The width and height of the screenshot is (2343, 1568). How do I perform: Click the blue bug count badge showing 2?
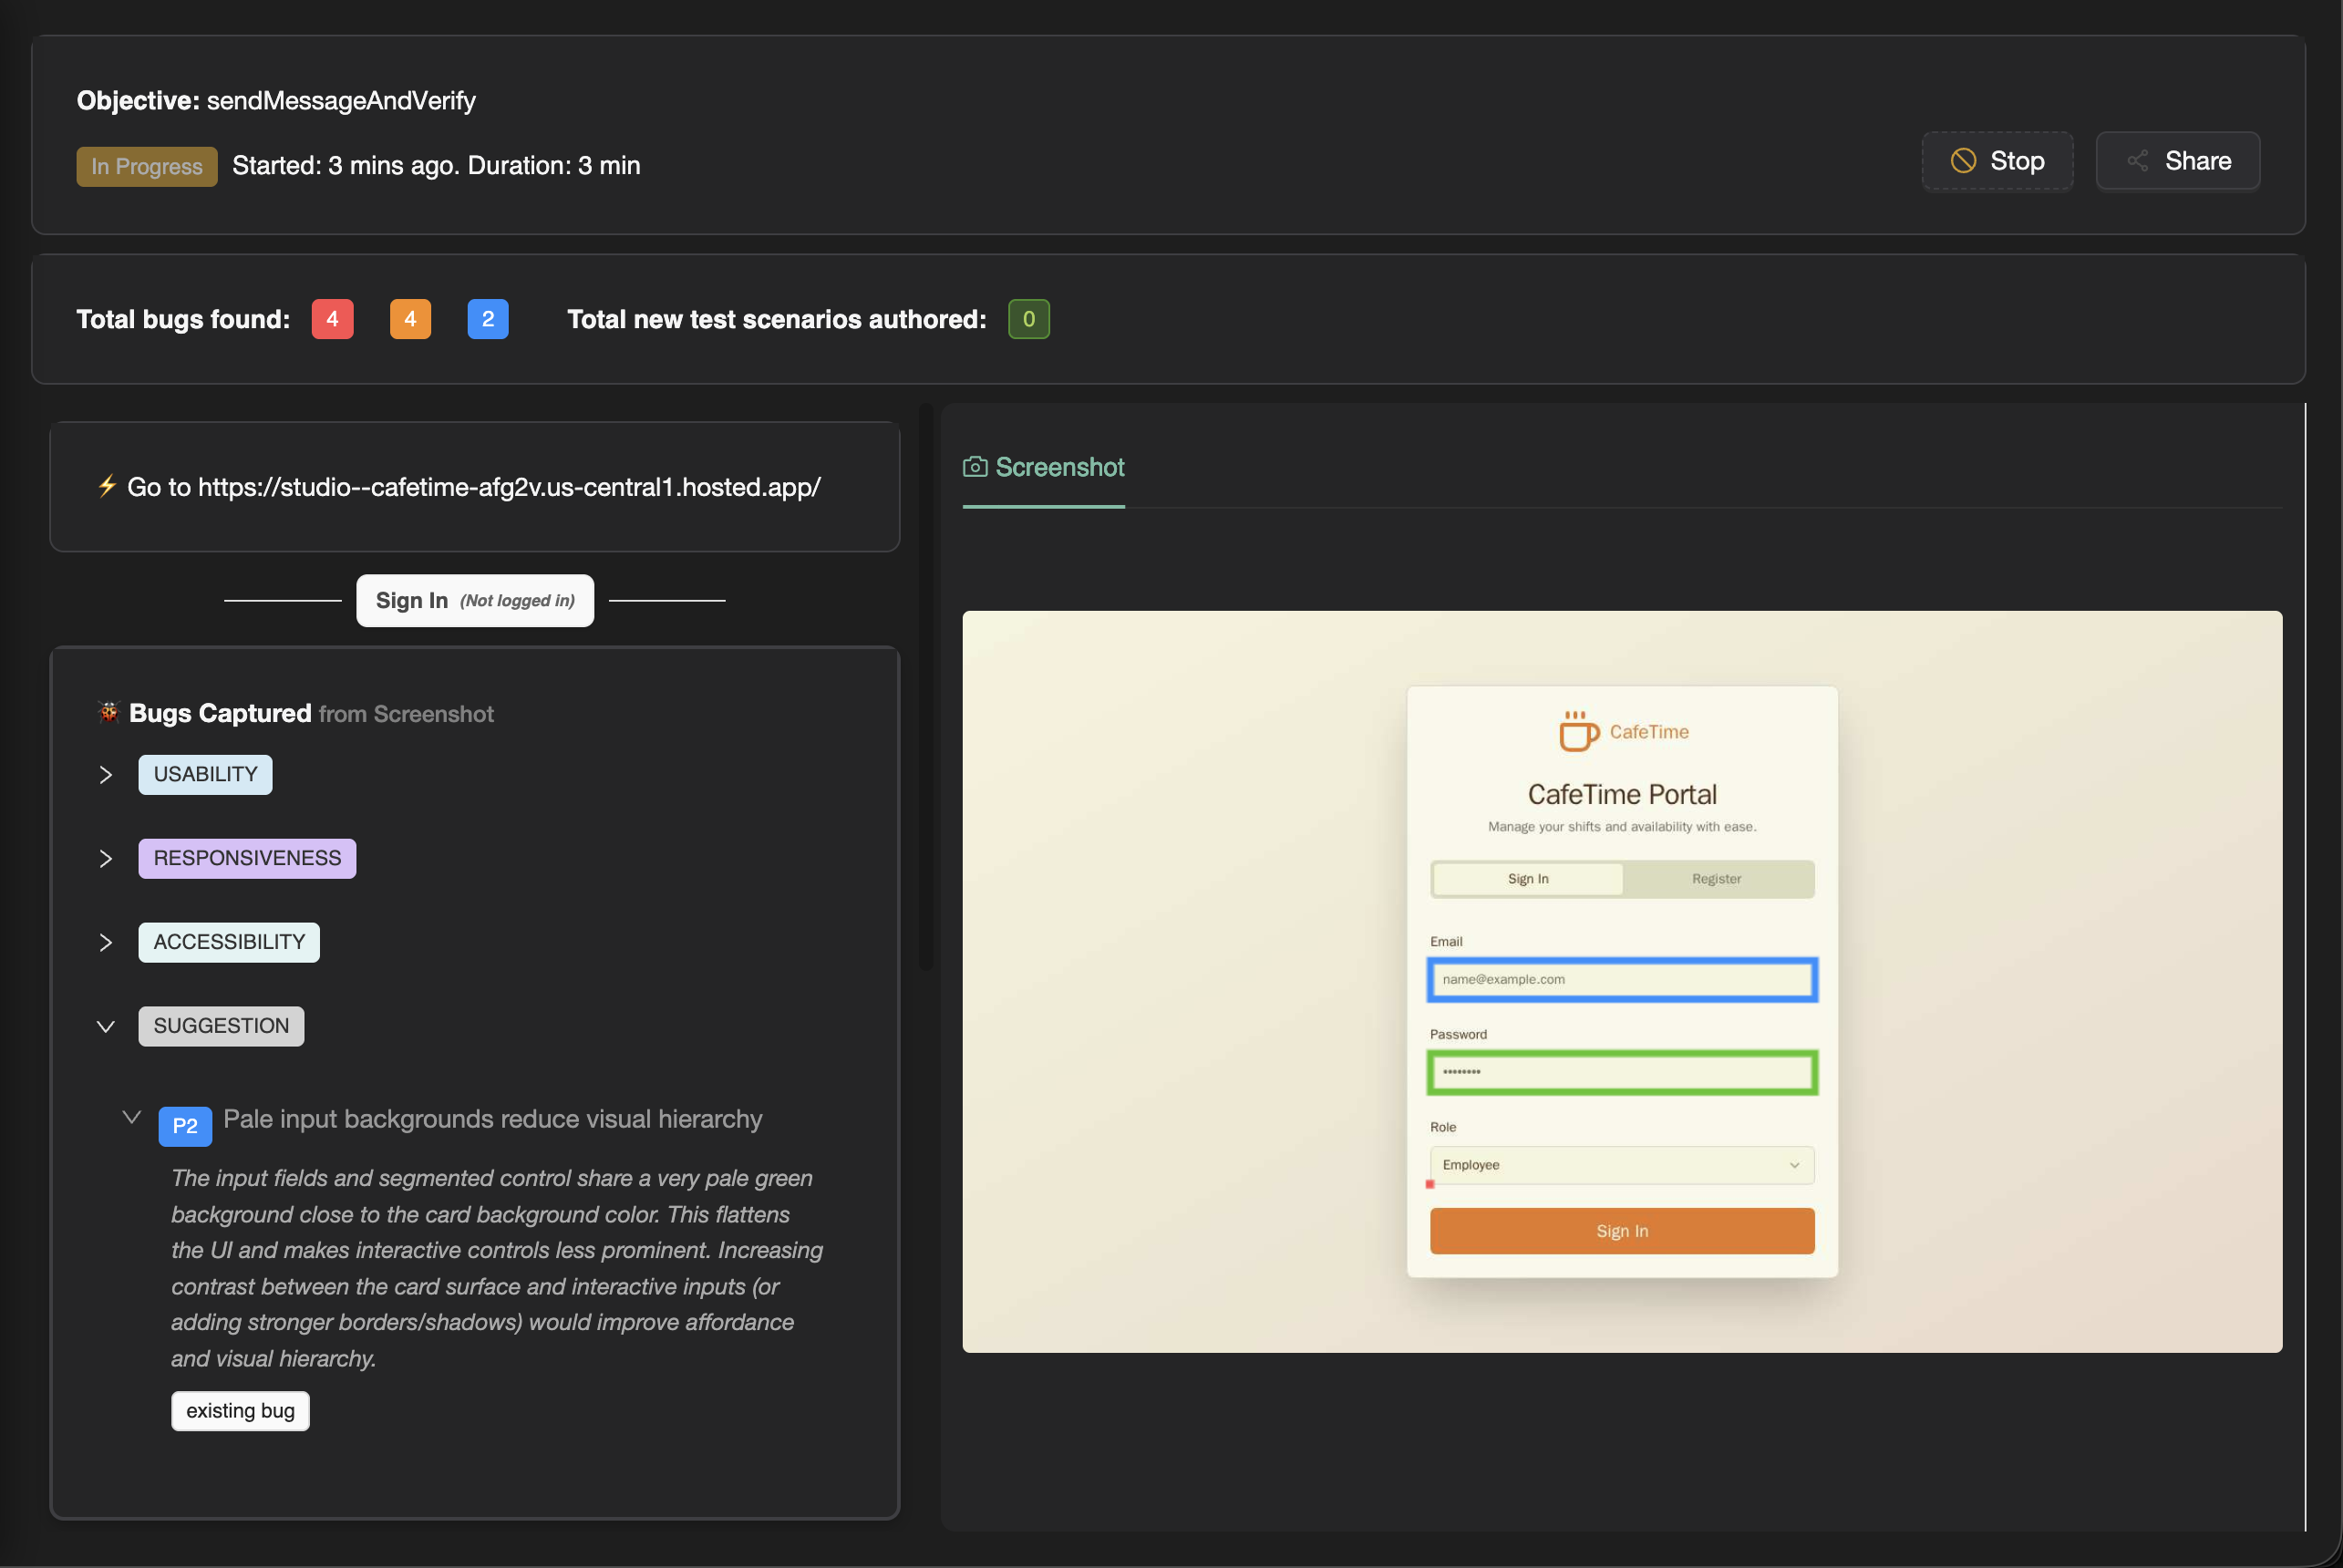[x=488, y=319]
